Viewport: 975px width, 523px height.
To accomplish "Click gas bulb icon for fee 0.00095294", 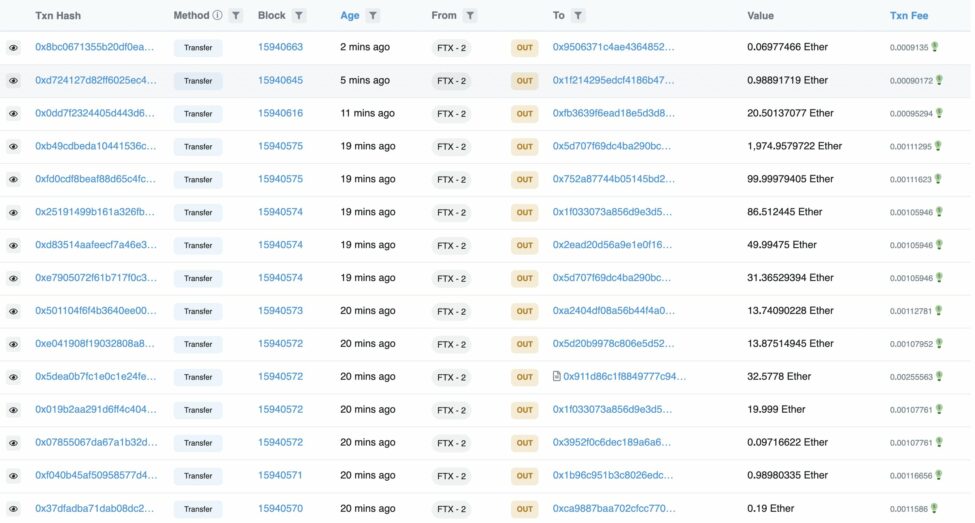I will click(939, 113).
